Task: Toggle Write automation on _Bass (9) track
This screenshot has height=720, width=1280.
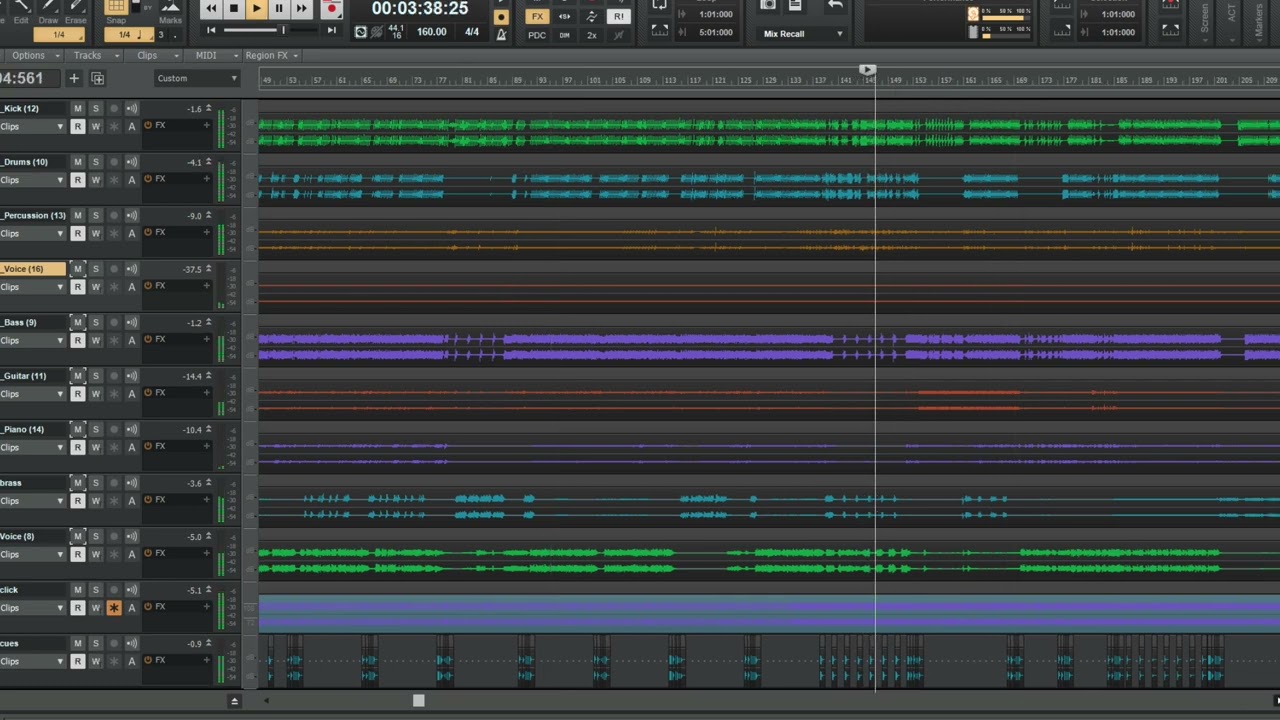Action: coord(96,340)
